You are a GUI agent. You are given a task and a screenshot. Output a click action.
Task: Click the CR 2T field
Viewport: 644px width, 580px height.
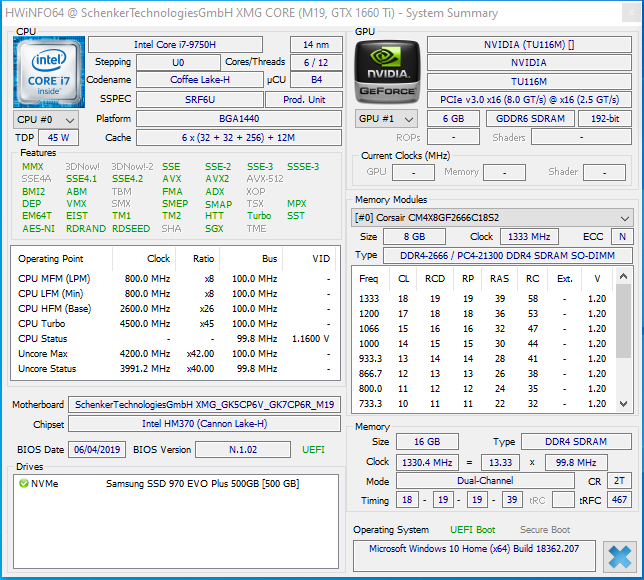pyautogui.click(x=619, y=481)
